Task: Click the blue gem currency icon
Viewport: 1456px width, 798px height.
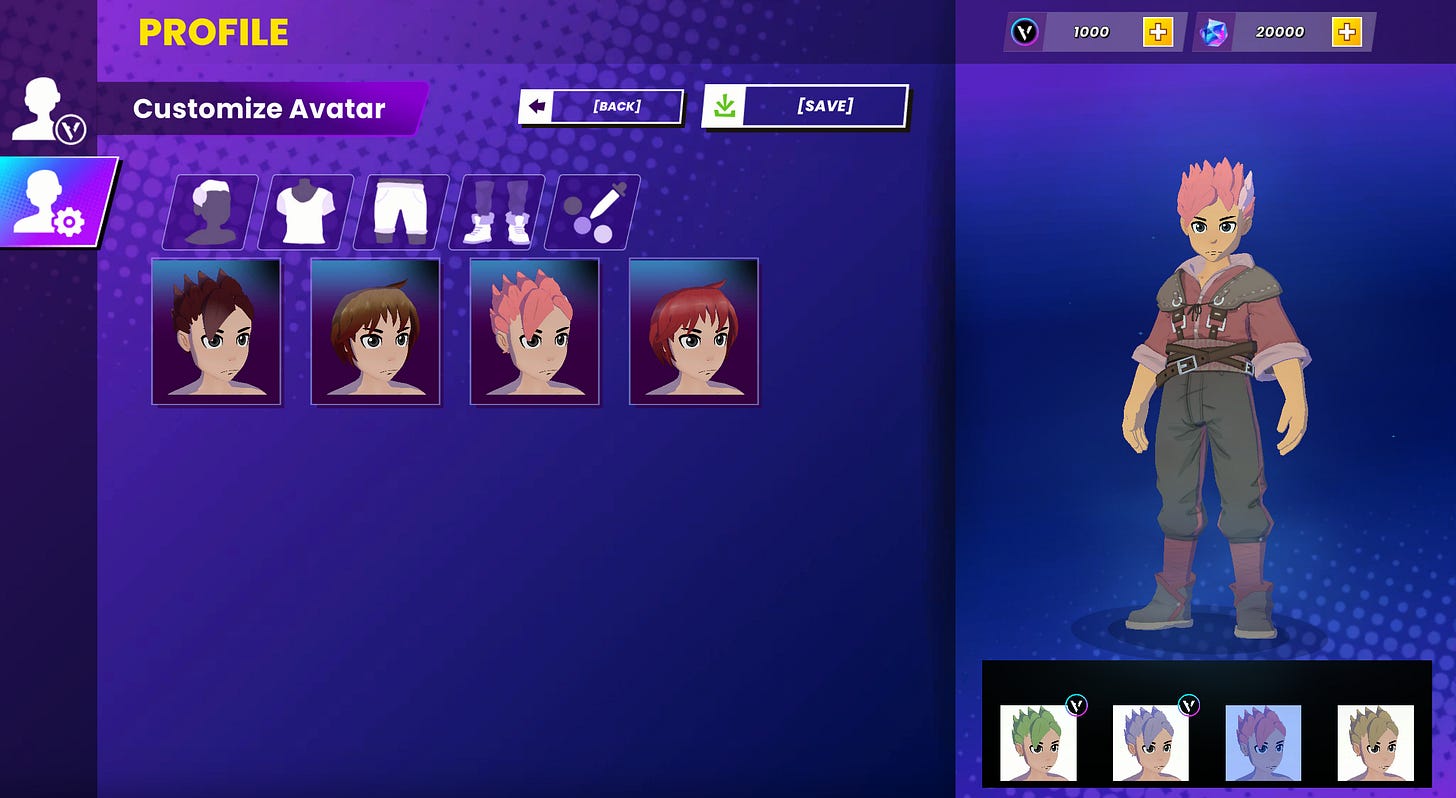Action: 1213,32
